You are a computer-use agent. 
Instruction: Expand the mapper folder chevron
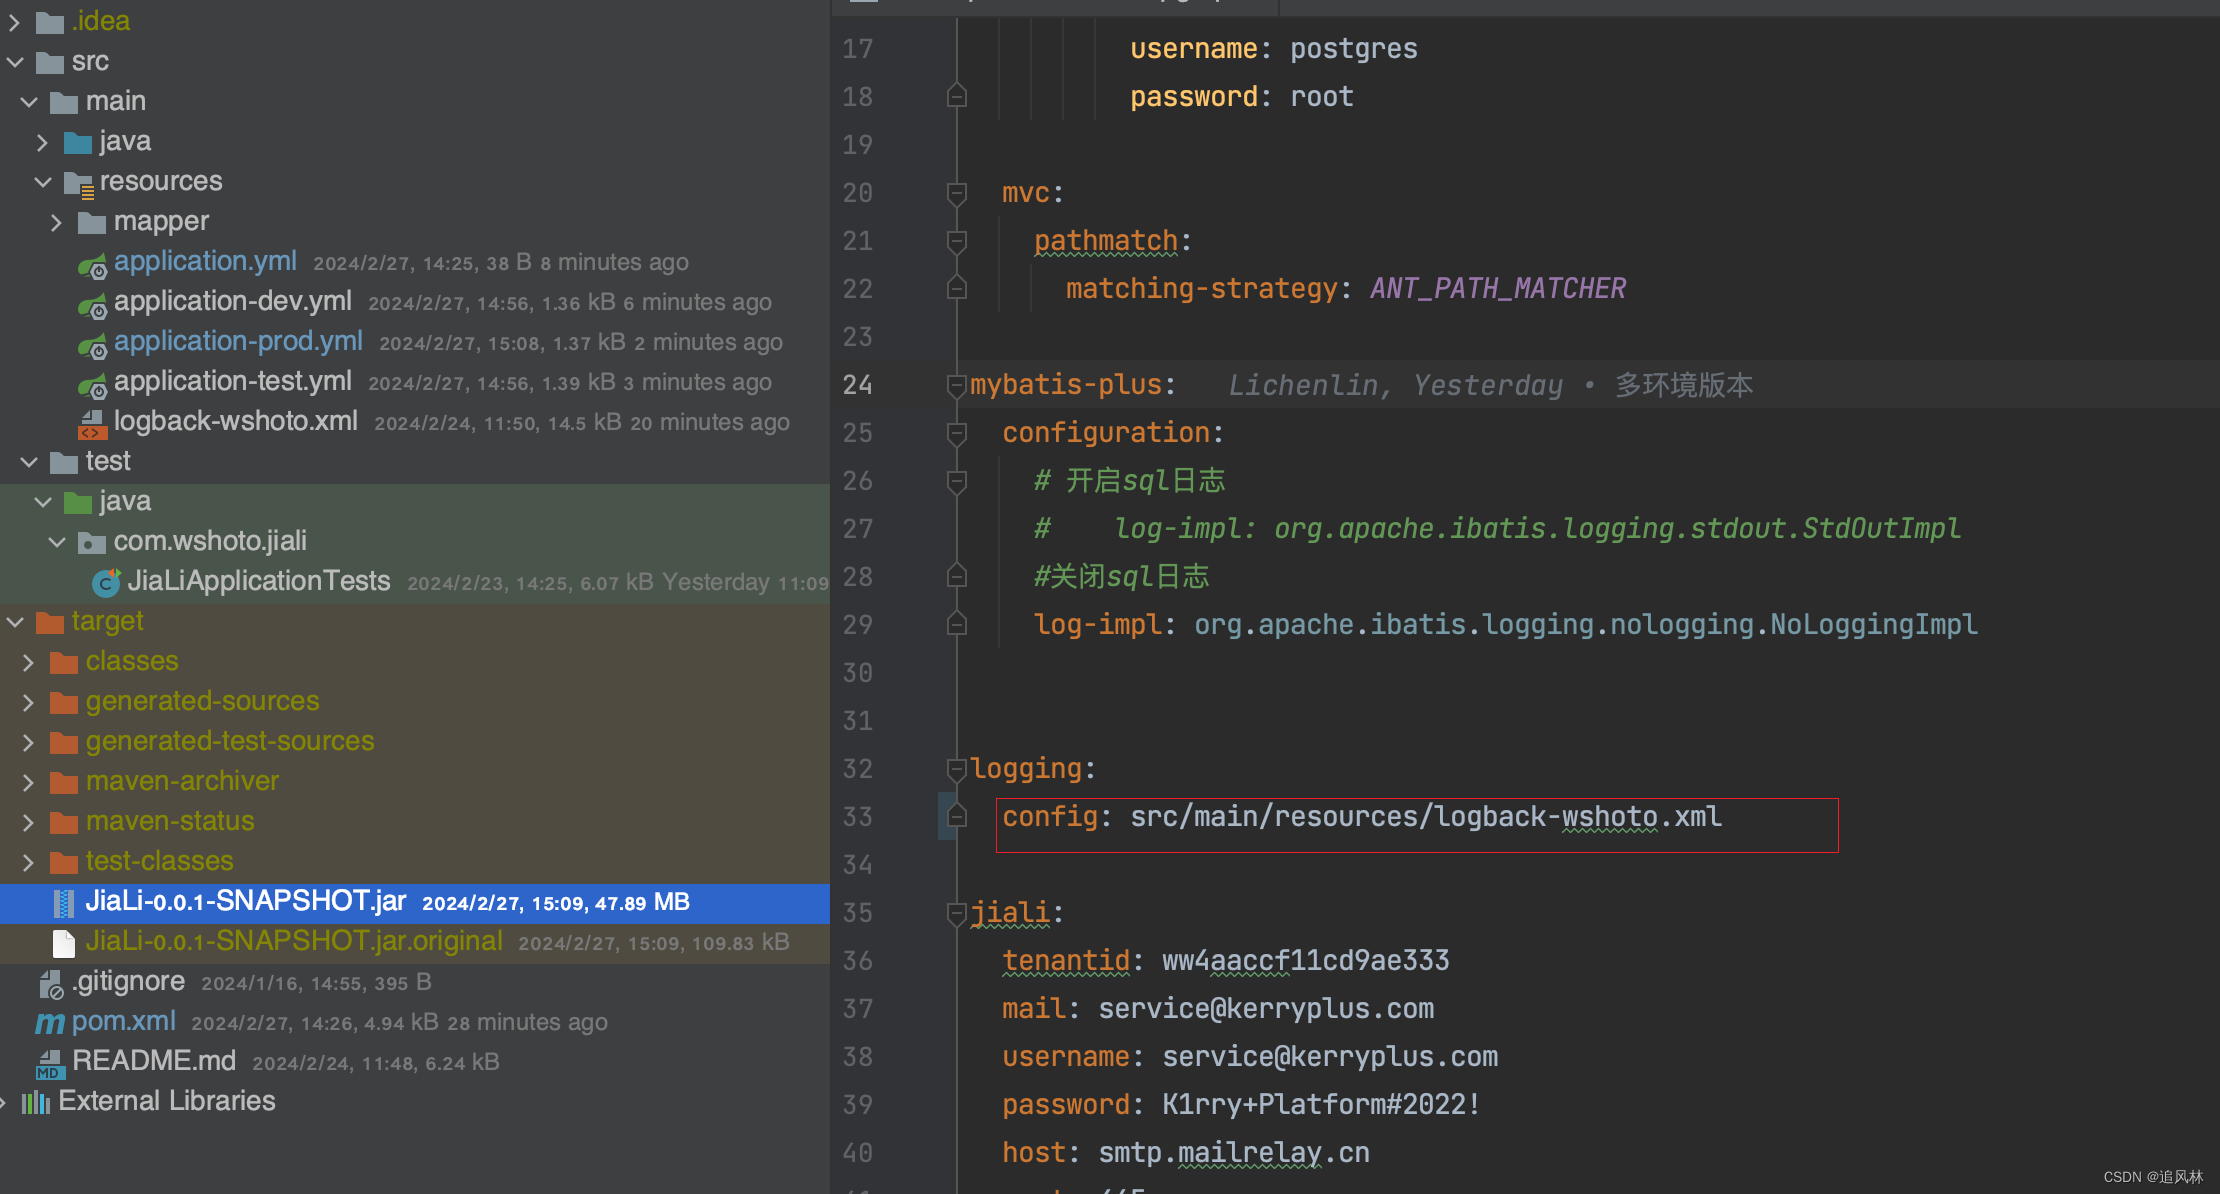point(57,222)
